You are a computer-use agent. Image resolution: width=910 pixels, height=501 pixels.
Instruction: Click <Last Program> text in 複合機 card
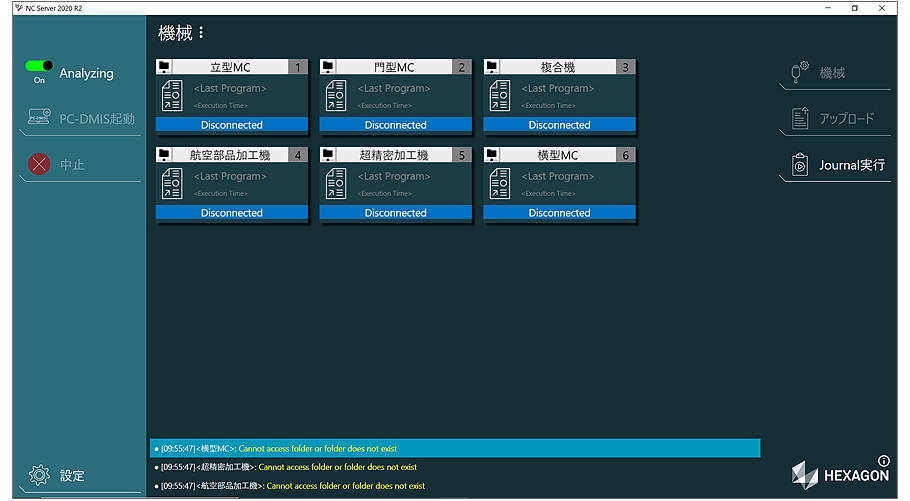[558, 88]
